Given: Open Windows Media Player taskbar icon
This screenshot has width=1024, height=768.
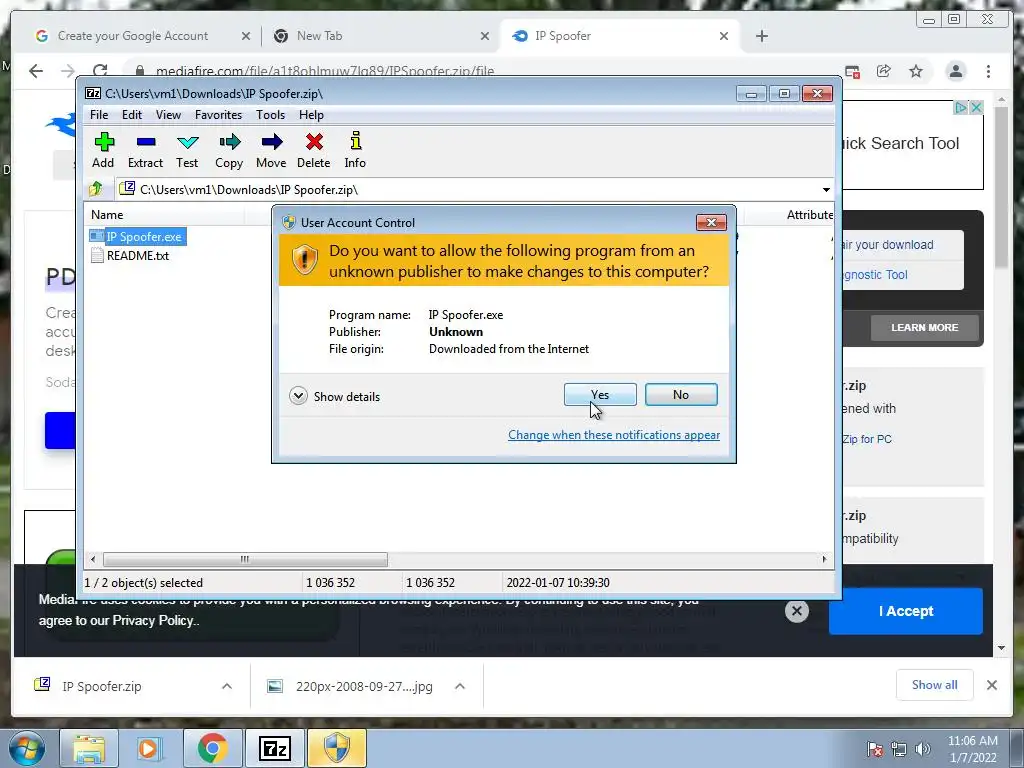Looking at the screenshot, I should (x=149, y=748).
